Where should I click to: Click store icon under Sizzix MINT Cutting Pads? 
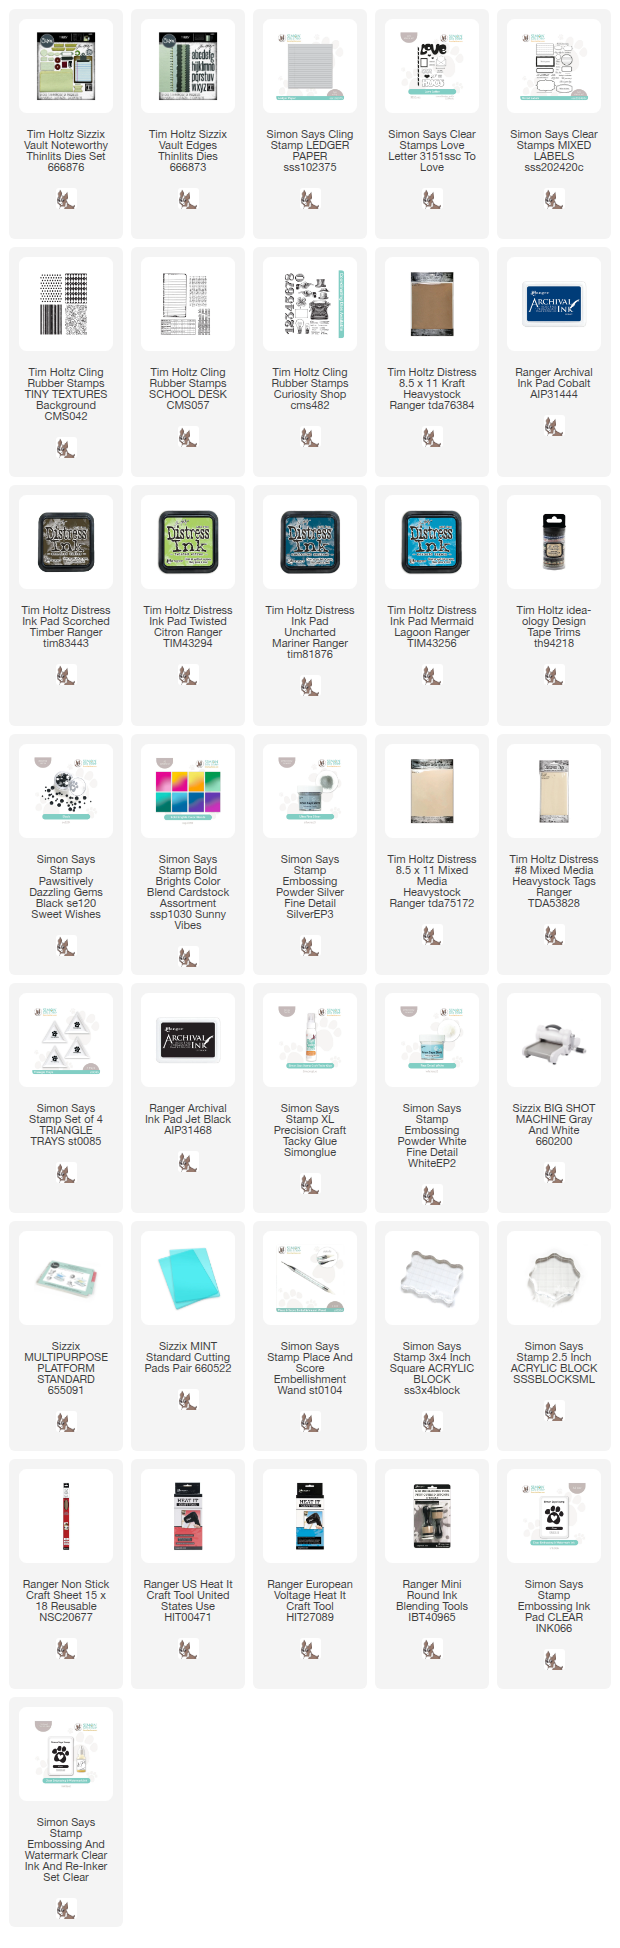point(188,1400)
